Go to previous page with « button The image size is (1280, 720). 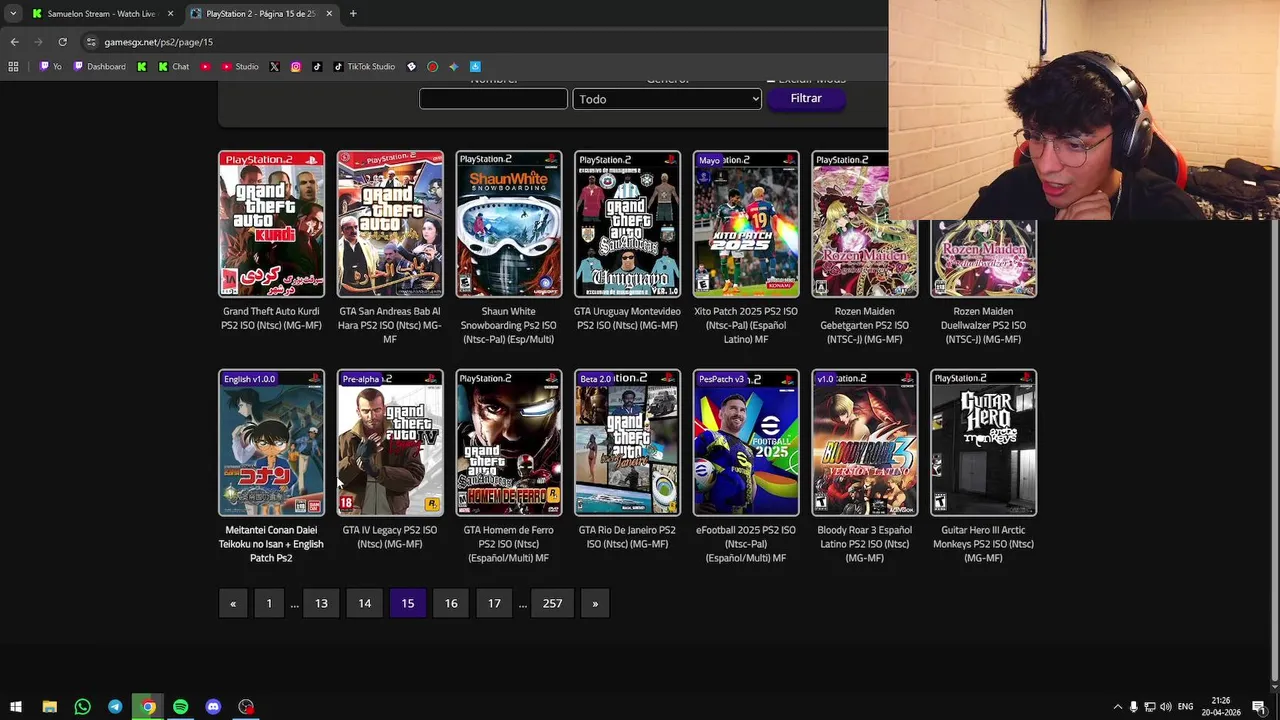(233, 603)
